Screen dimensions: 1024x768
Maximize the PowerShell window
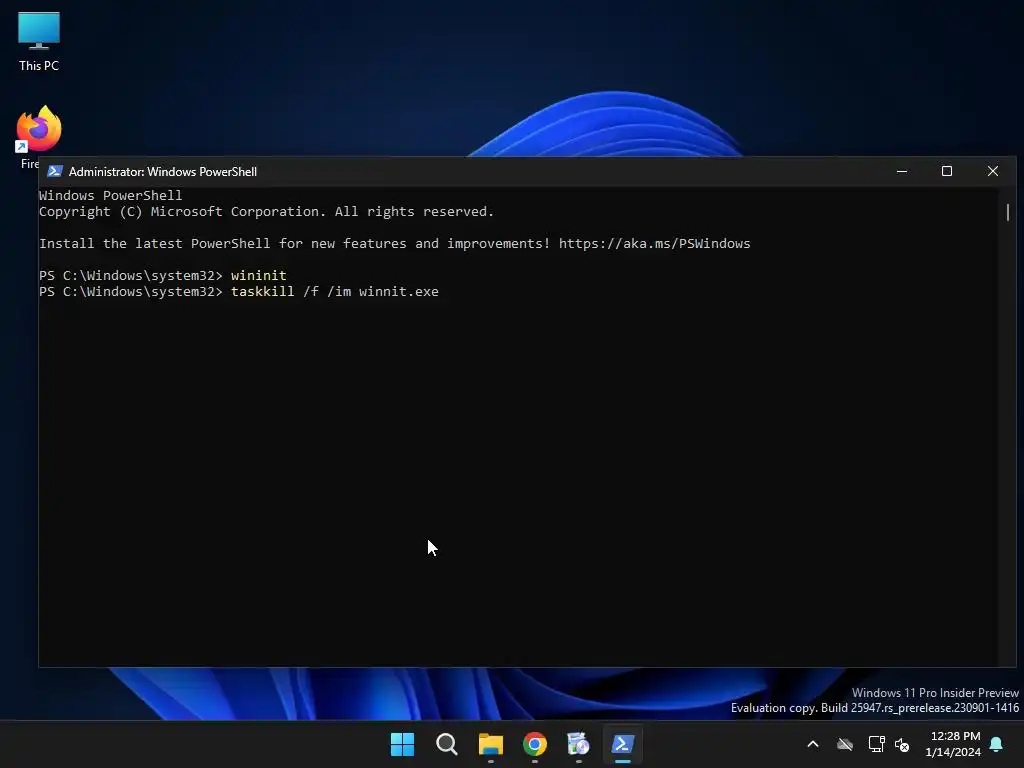pos(947,171)
